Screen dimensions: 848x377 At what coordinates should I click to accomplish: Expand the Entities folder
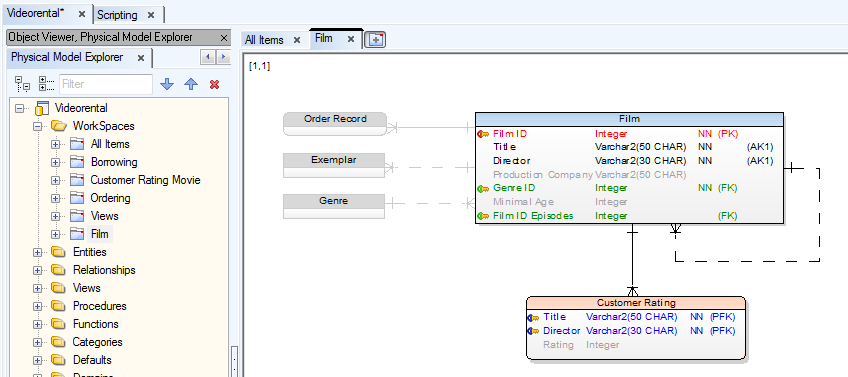point(37,252)
